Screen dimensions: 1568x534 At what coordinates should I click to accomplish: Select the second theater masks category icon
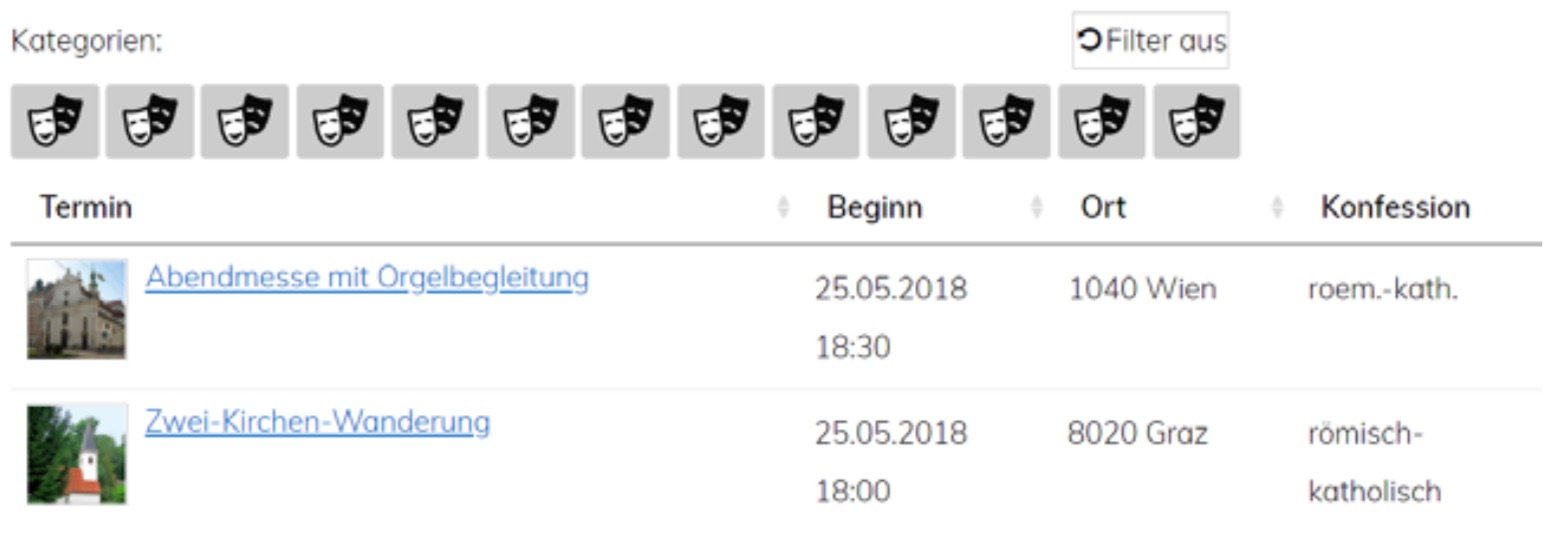[150, 121]
